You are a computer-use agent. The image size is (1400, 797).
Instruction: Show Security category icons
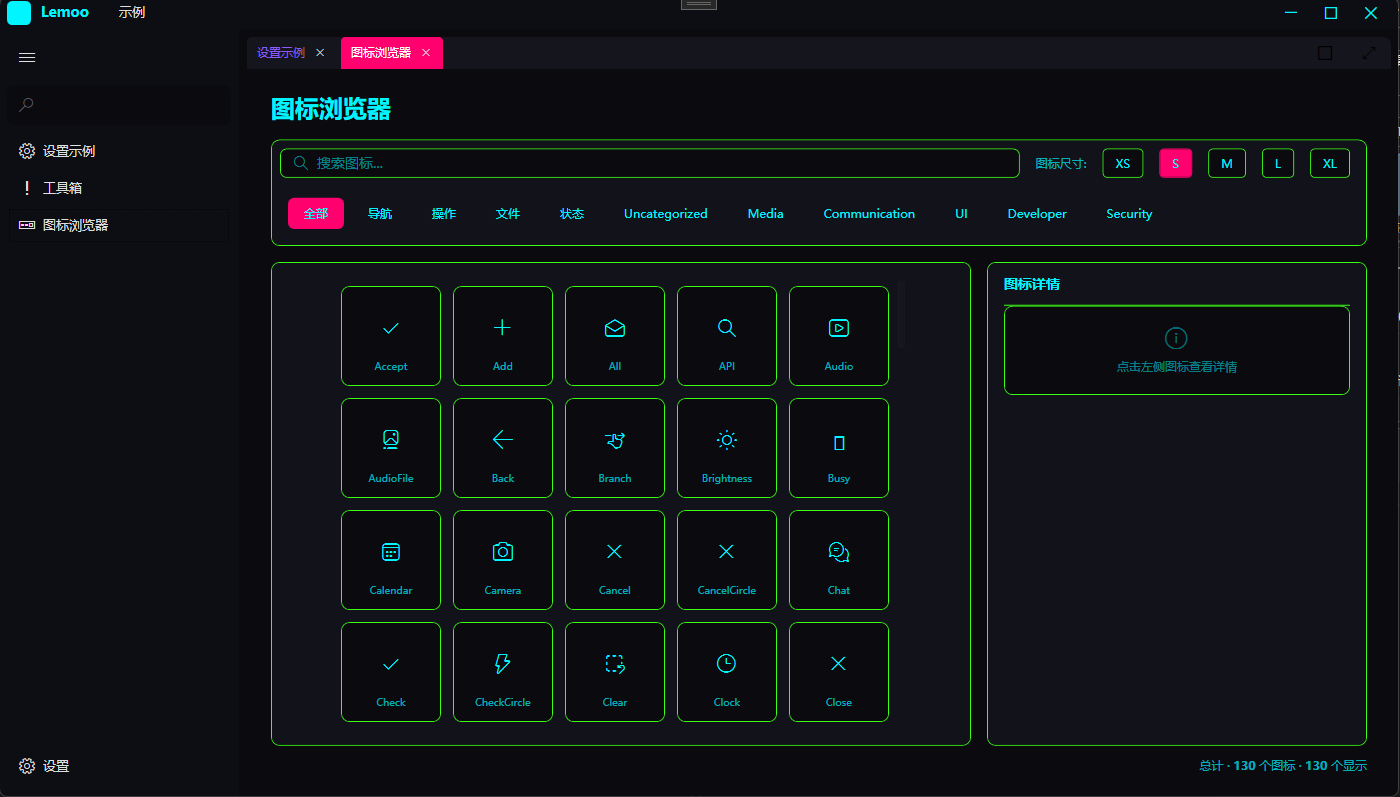(1129, 213)
